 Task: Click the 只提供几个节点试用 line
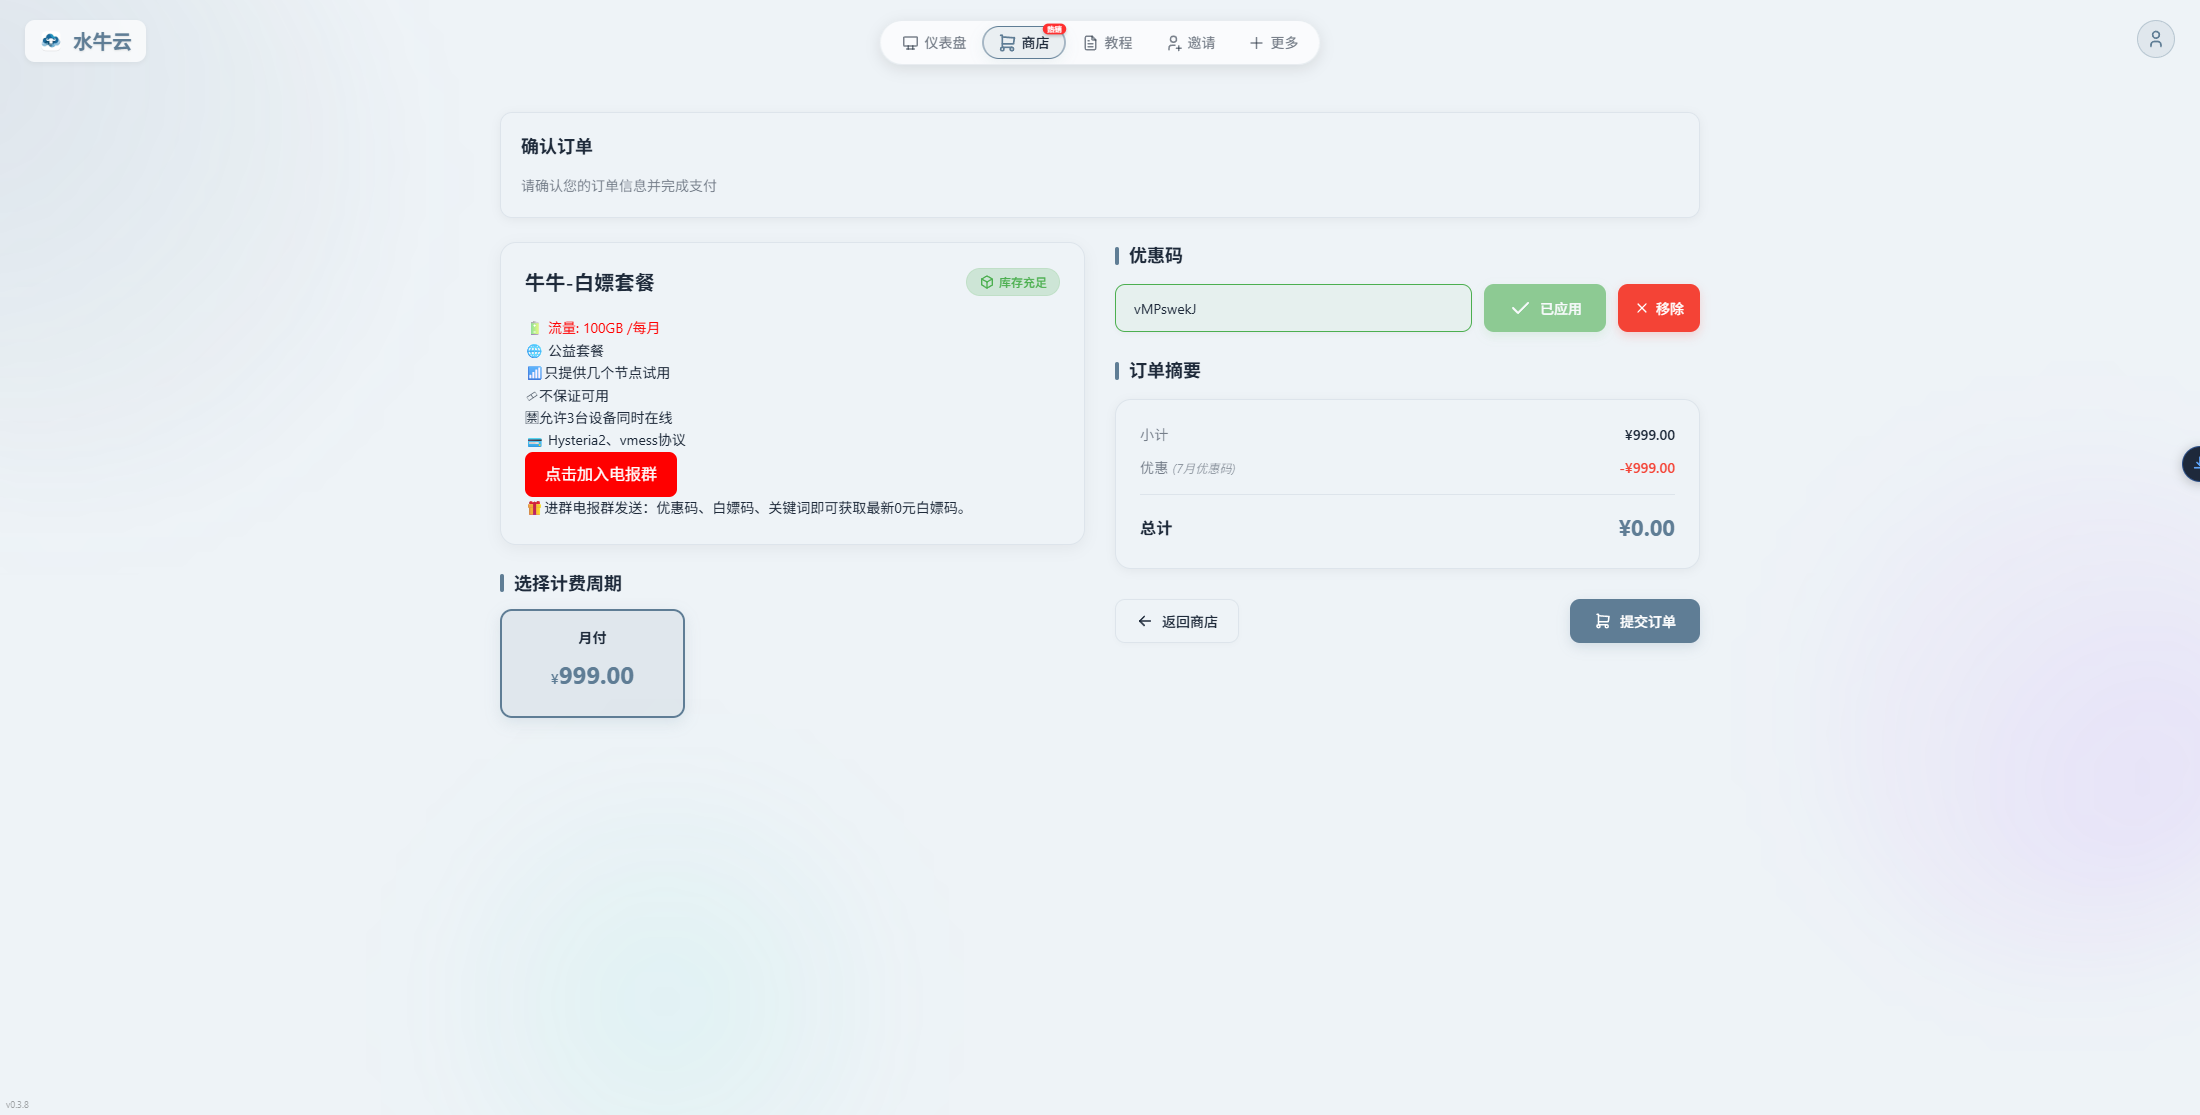(x=606, y=373)
